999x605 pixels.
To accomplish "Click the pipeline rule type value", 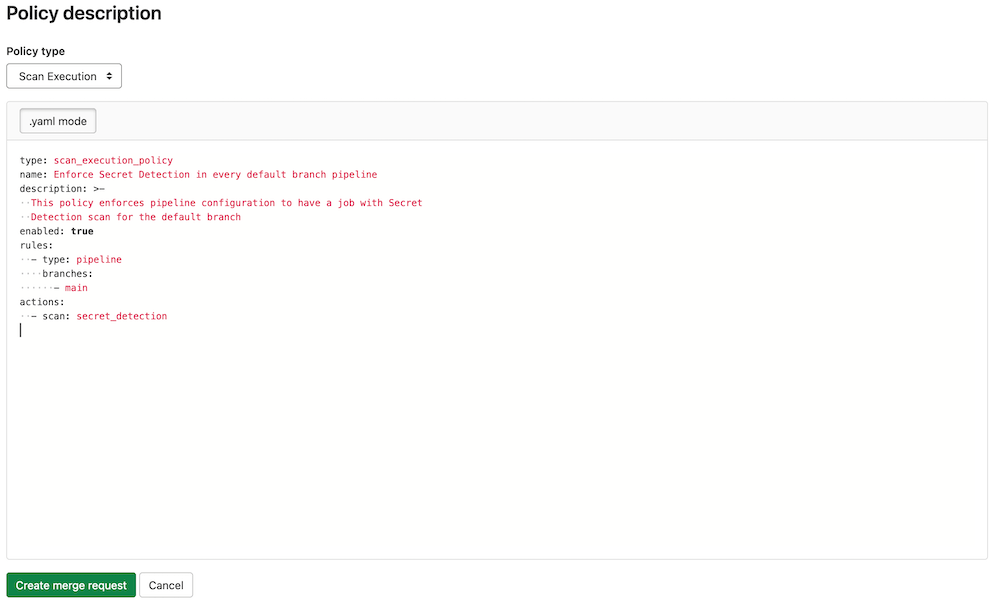I will pos(99,259).
